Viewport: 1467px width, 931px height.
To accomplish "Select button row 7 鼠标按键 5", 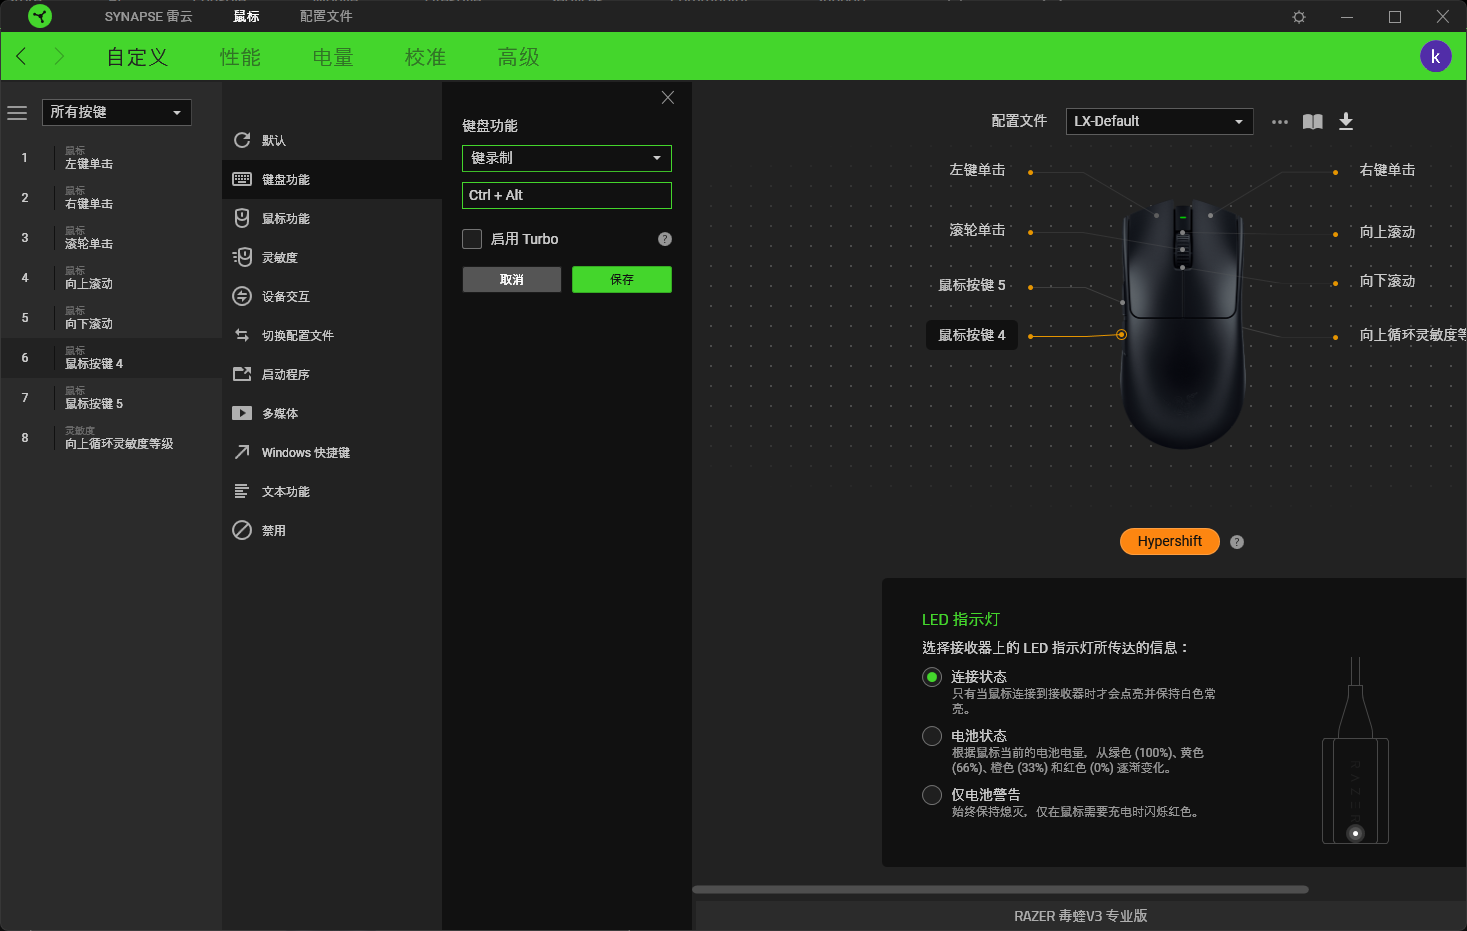I will (111, 398).
